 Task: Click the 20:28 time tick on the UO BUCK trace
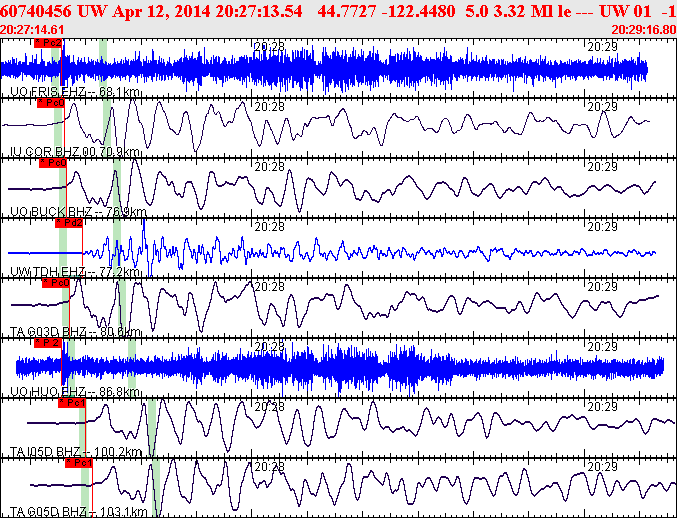coord(269,166)
